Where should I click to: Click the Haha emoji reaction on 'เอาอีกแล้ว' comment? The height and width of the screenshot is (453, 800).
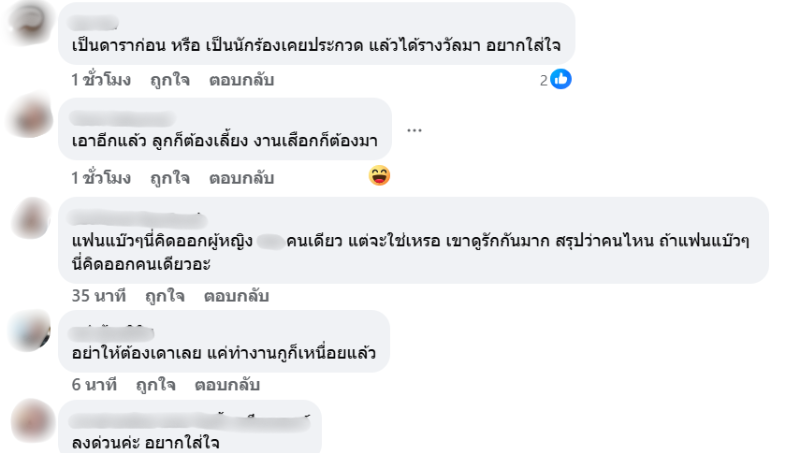click(x=379, y=177)
